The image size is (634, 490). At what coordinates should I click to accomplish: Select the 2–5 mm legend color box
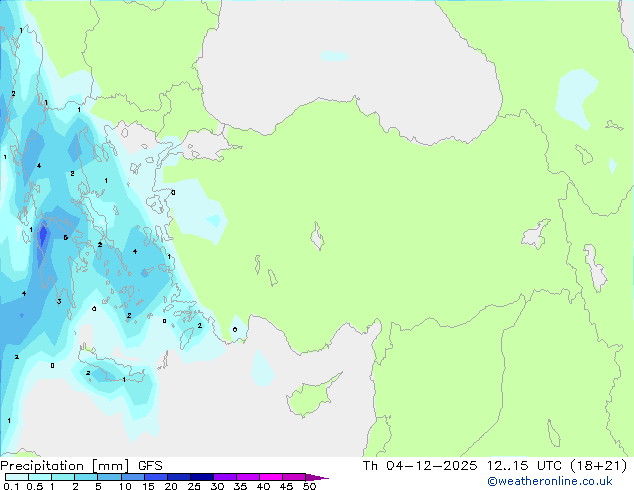pyautogui.click(x=86, y=477)
